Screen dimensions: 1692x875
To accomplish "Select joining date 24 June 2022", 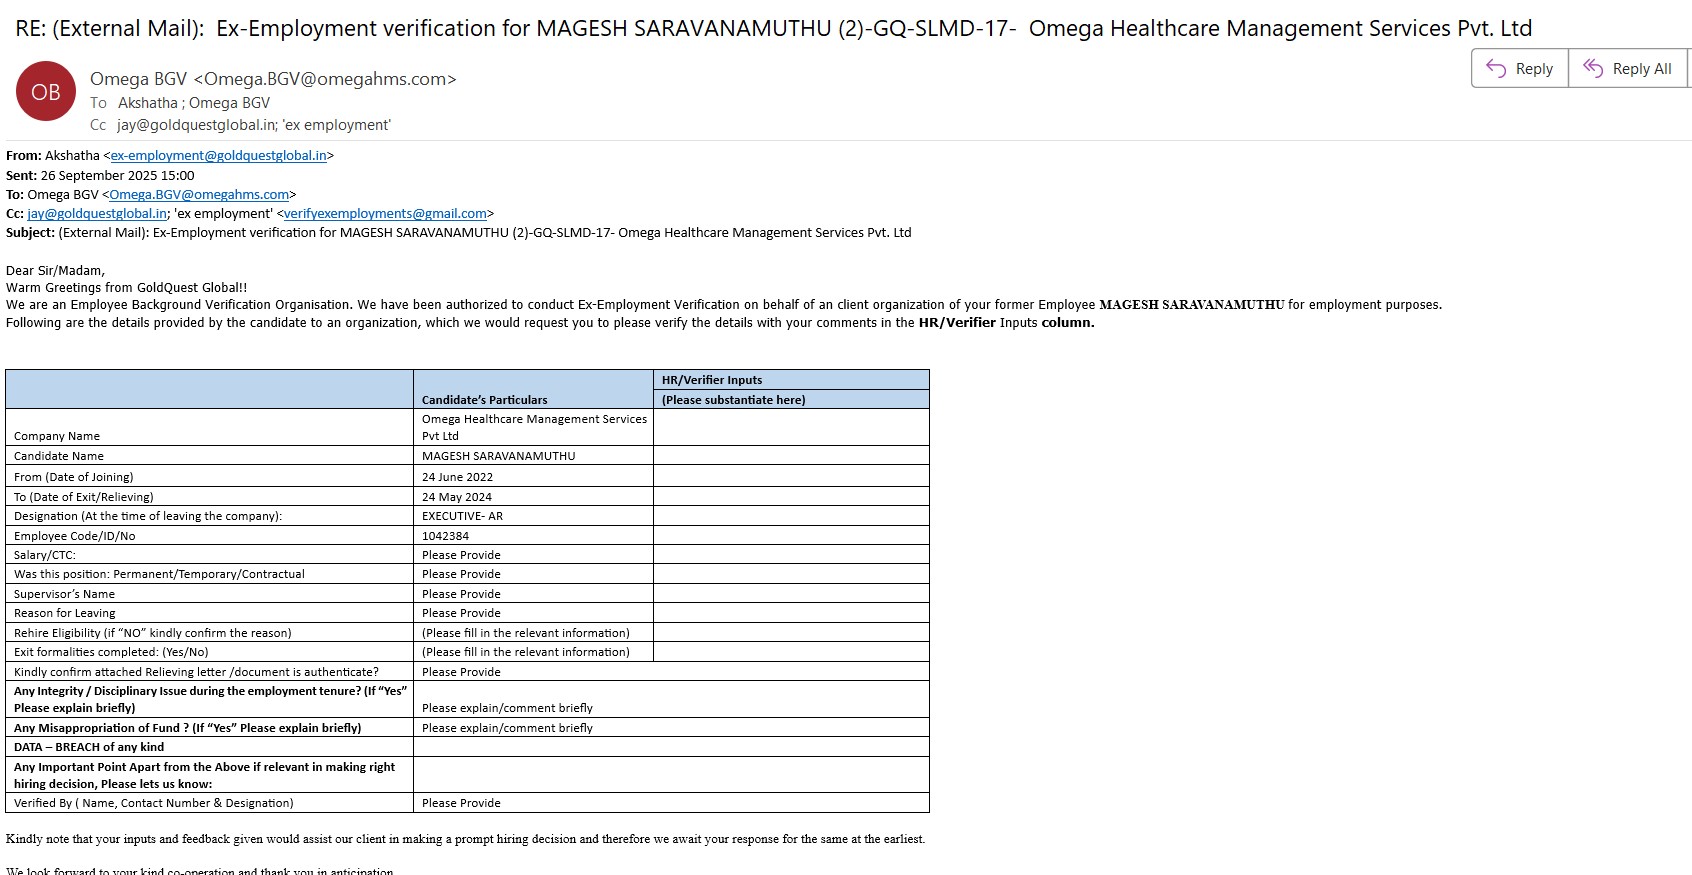I will click(457, 477).
